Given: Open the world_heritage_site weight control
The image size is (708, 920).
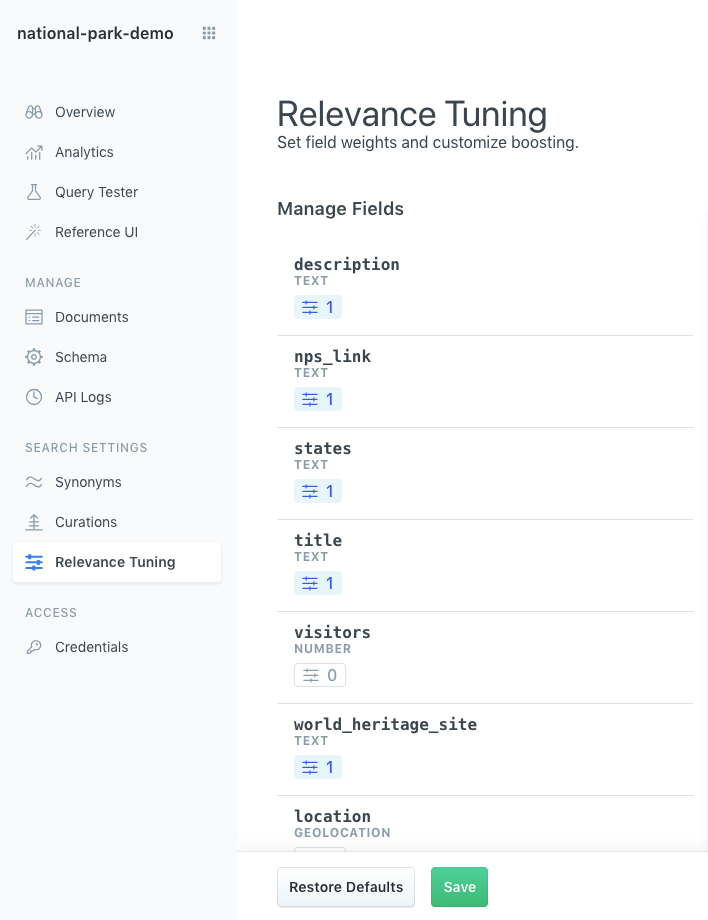Looking at the screenshot, I should [x=317, y=767].
